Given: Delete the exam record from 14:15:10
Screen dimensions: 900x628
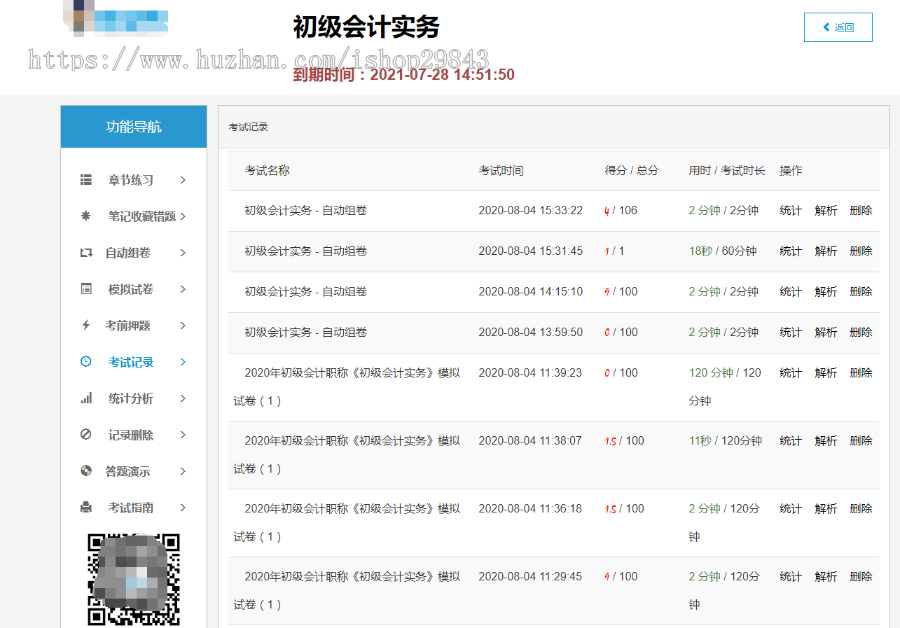Looking at the screenshot, I should click(860, 292).
